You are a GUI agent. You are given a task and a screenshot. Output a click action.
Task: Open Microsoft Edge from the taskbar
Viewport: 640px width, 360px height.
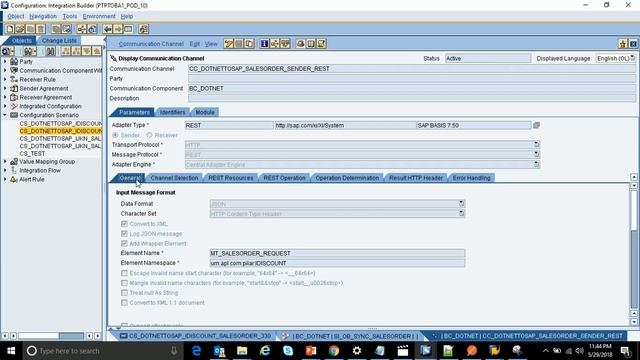pos(196,351)
